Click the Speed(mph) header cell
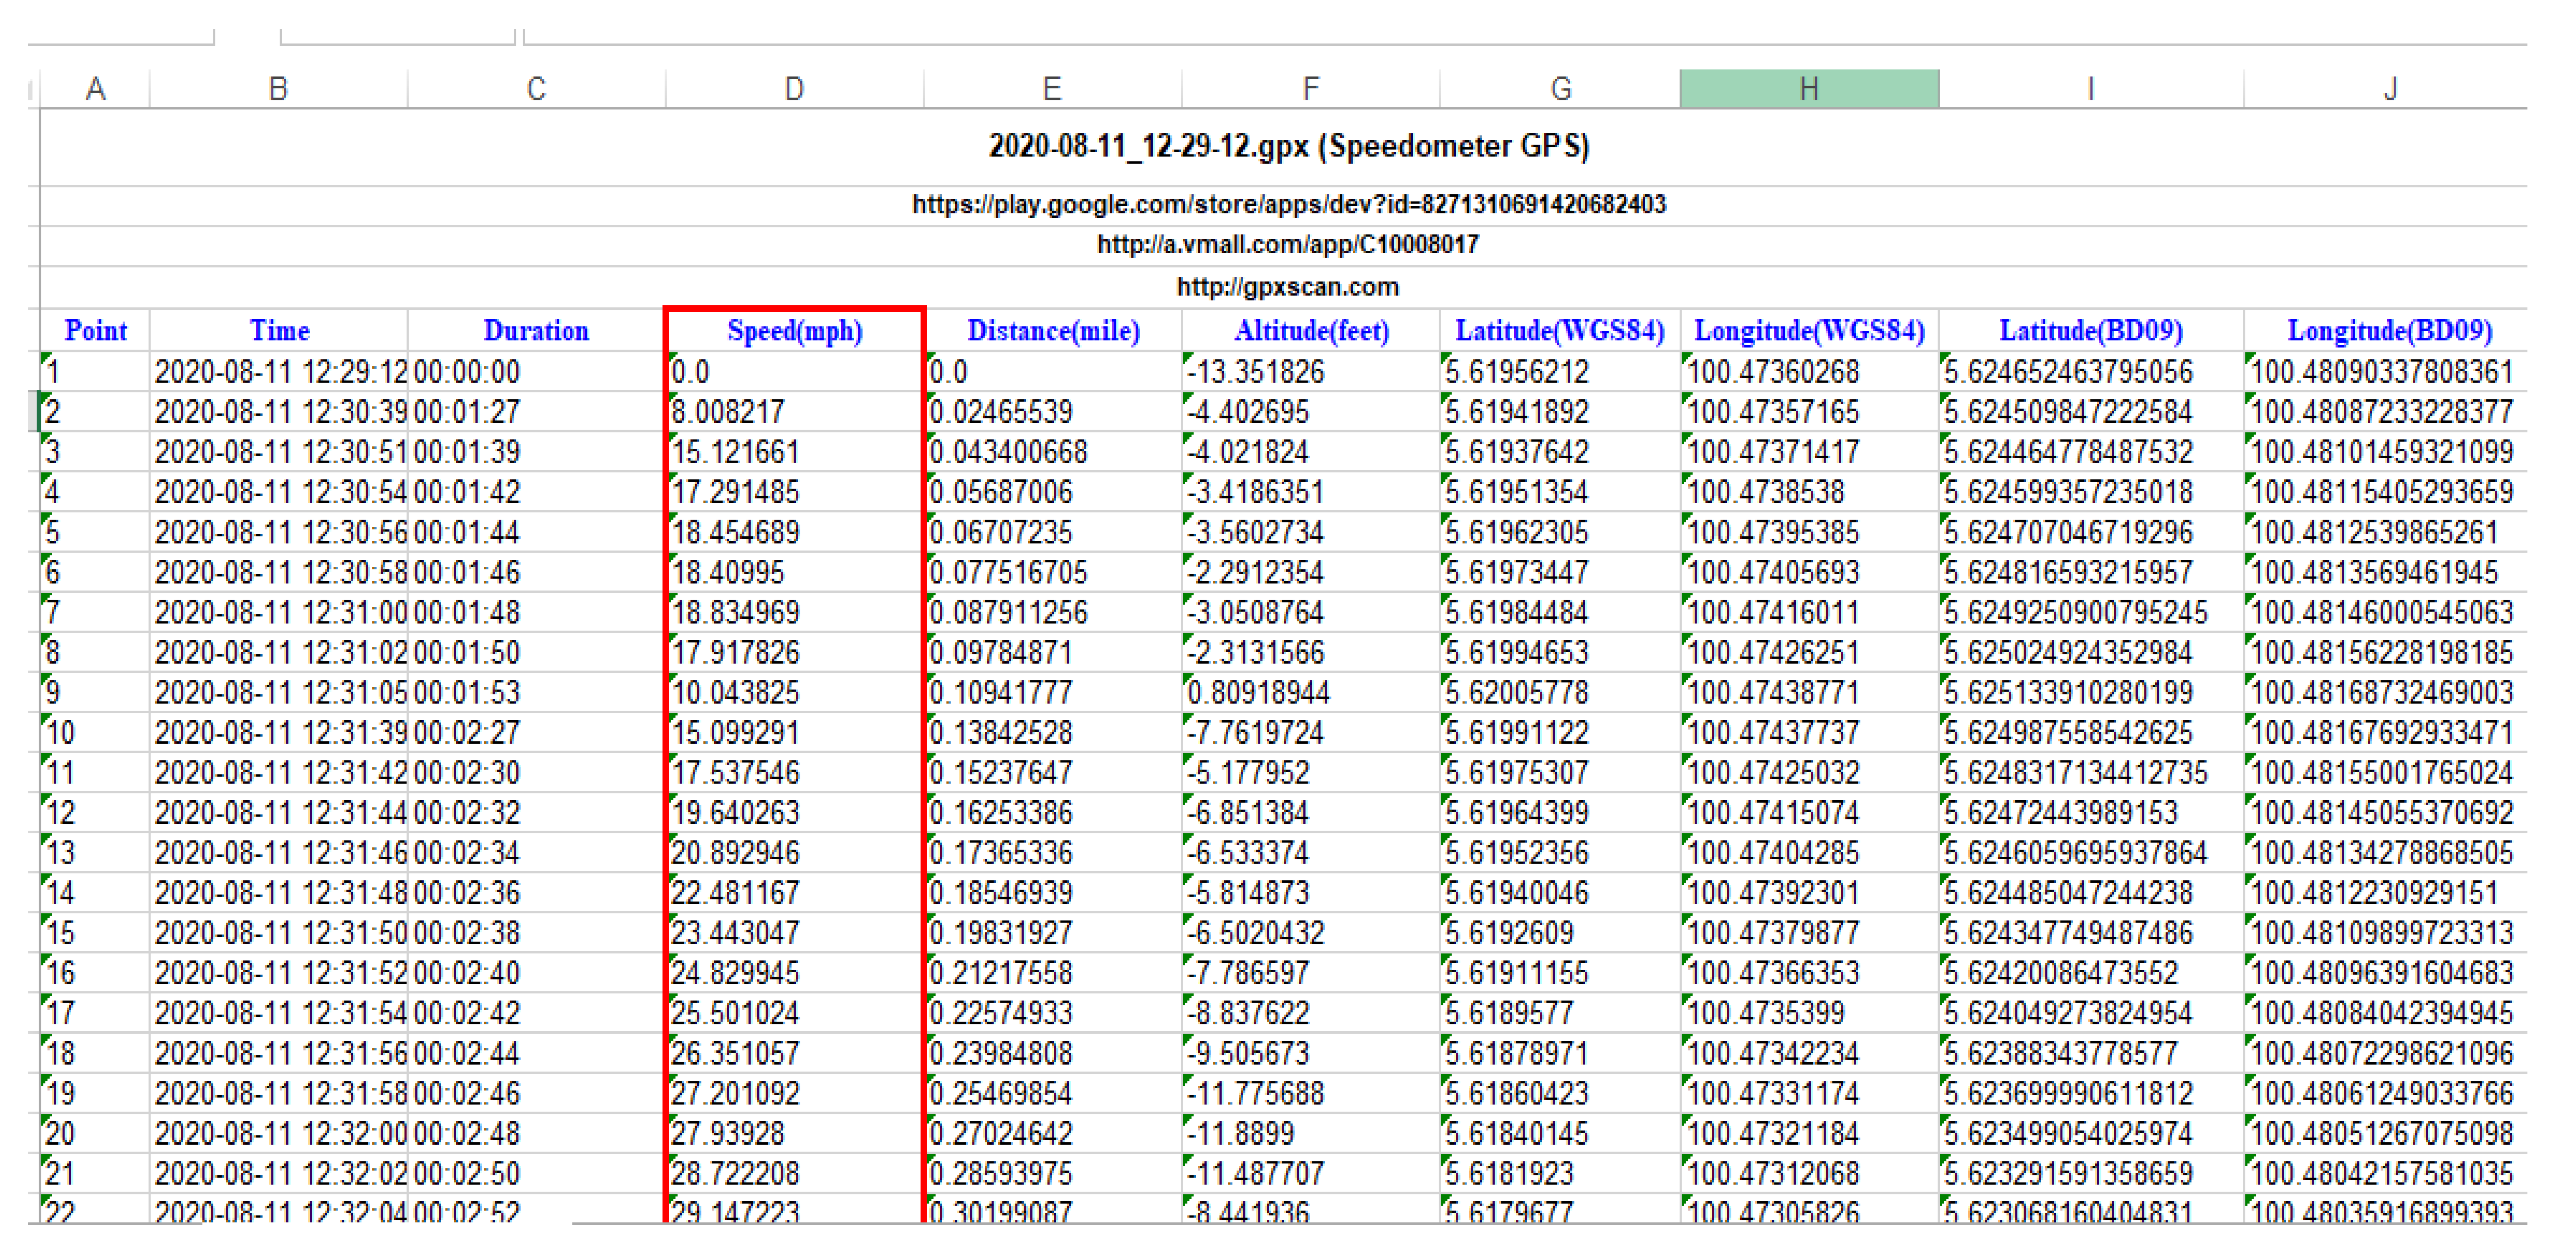This screenshot has width=2576, height=1245. [x=794, y=331]
